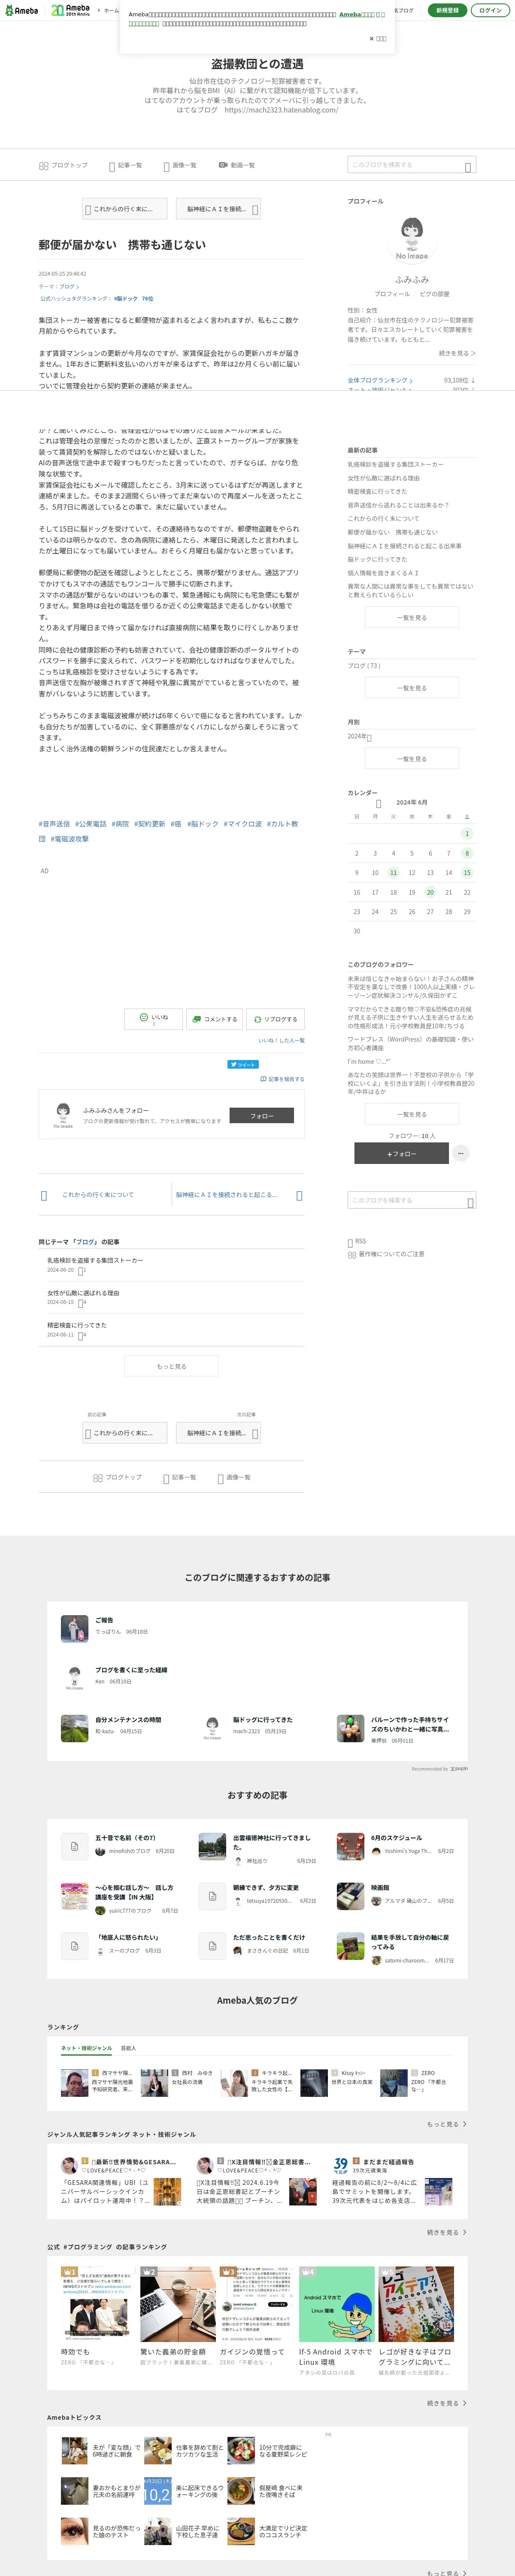Click 一覧を見る under テーマ
The width and height of the screenshot is (515, 2576).
point(412,688)
